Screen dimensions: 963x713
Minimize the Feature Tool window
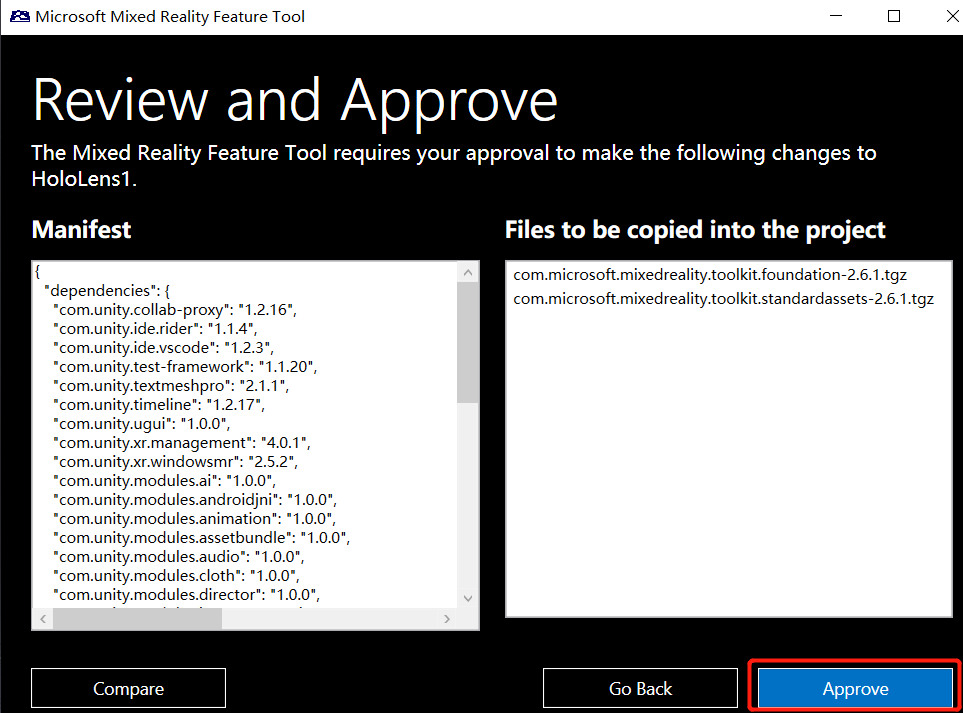(837, 16)
